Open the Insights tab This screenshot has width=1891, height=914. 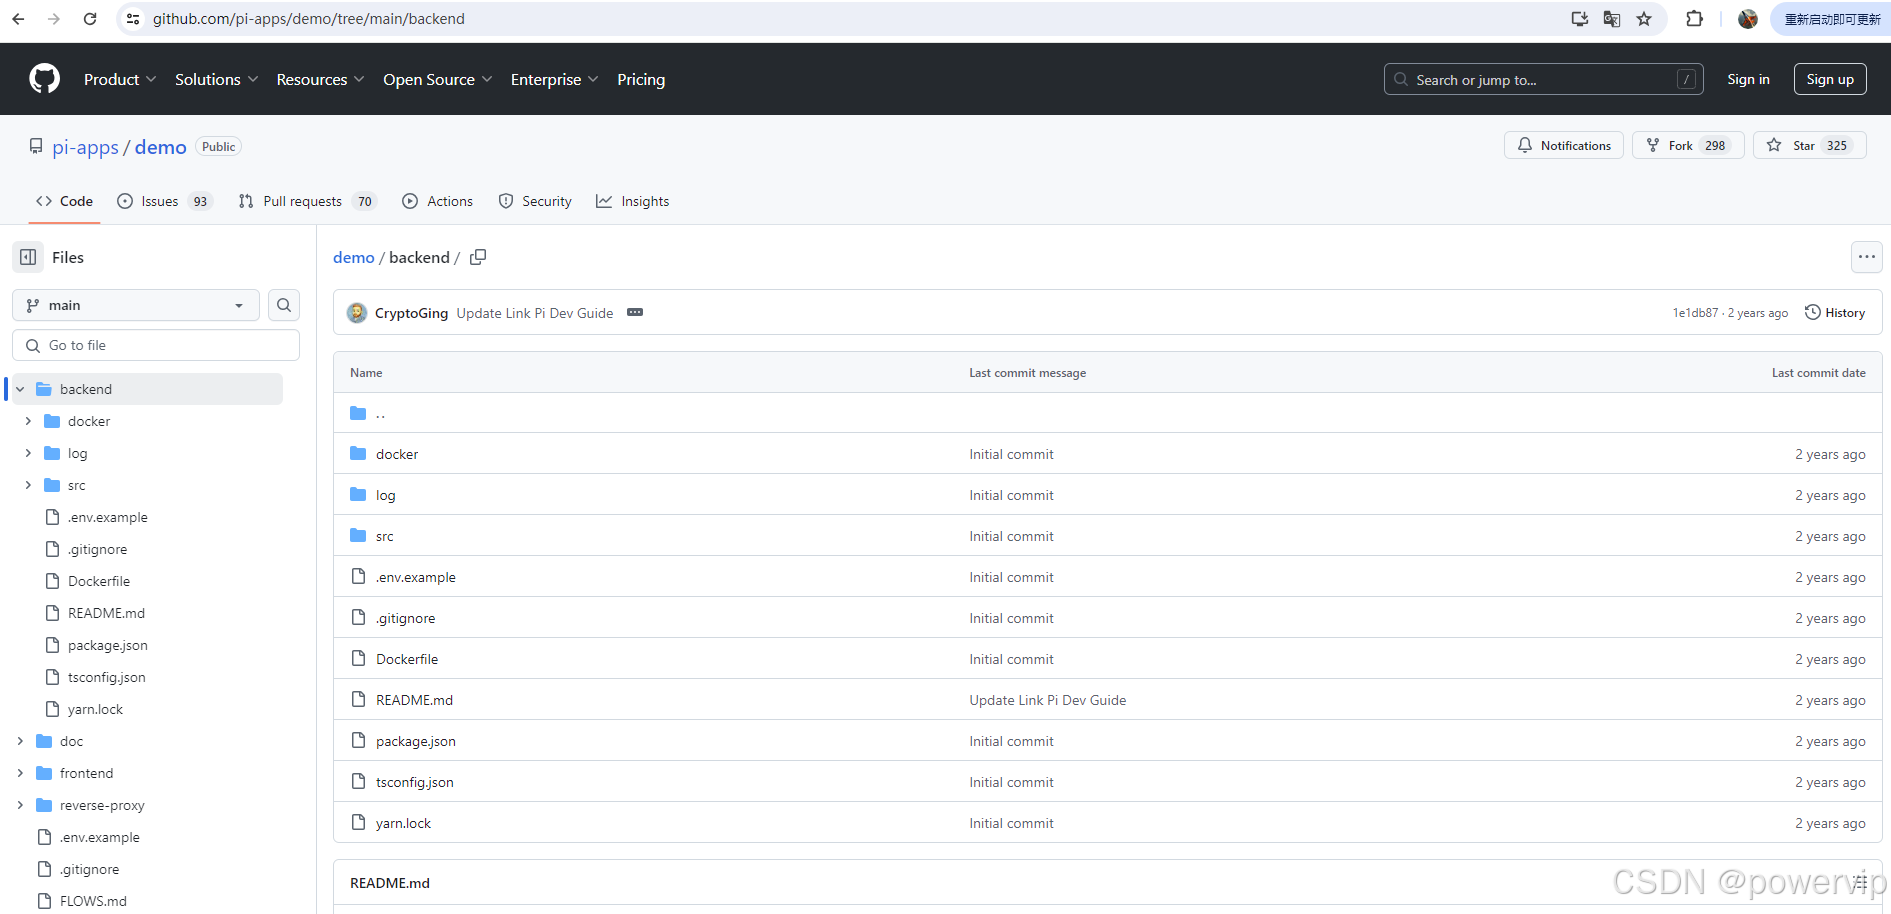point(633,201)
